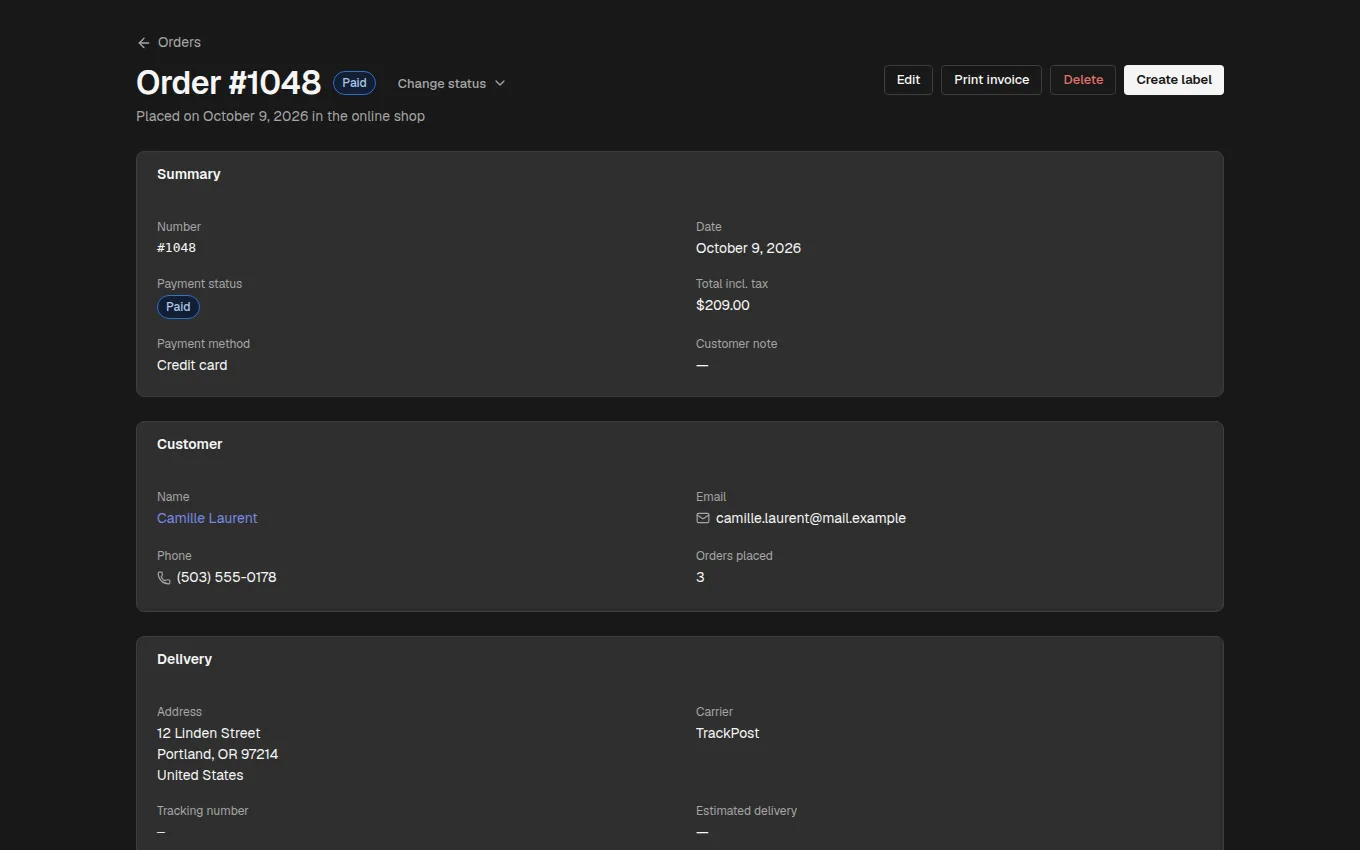Open the Change status dropdown
Screen dimensions: 1360x850
[451, 83]
